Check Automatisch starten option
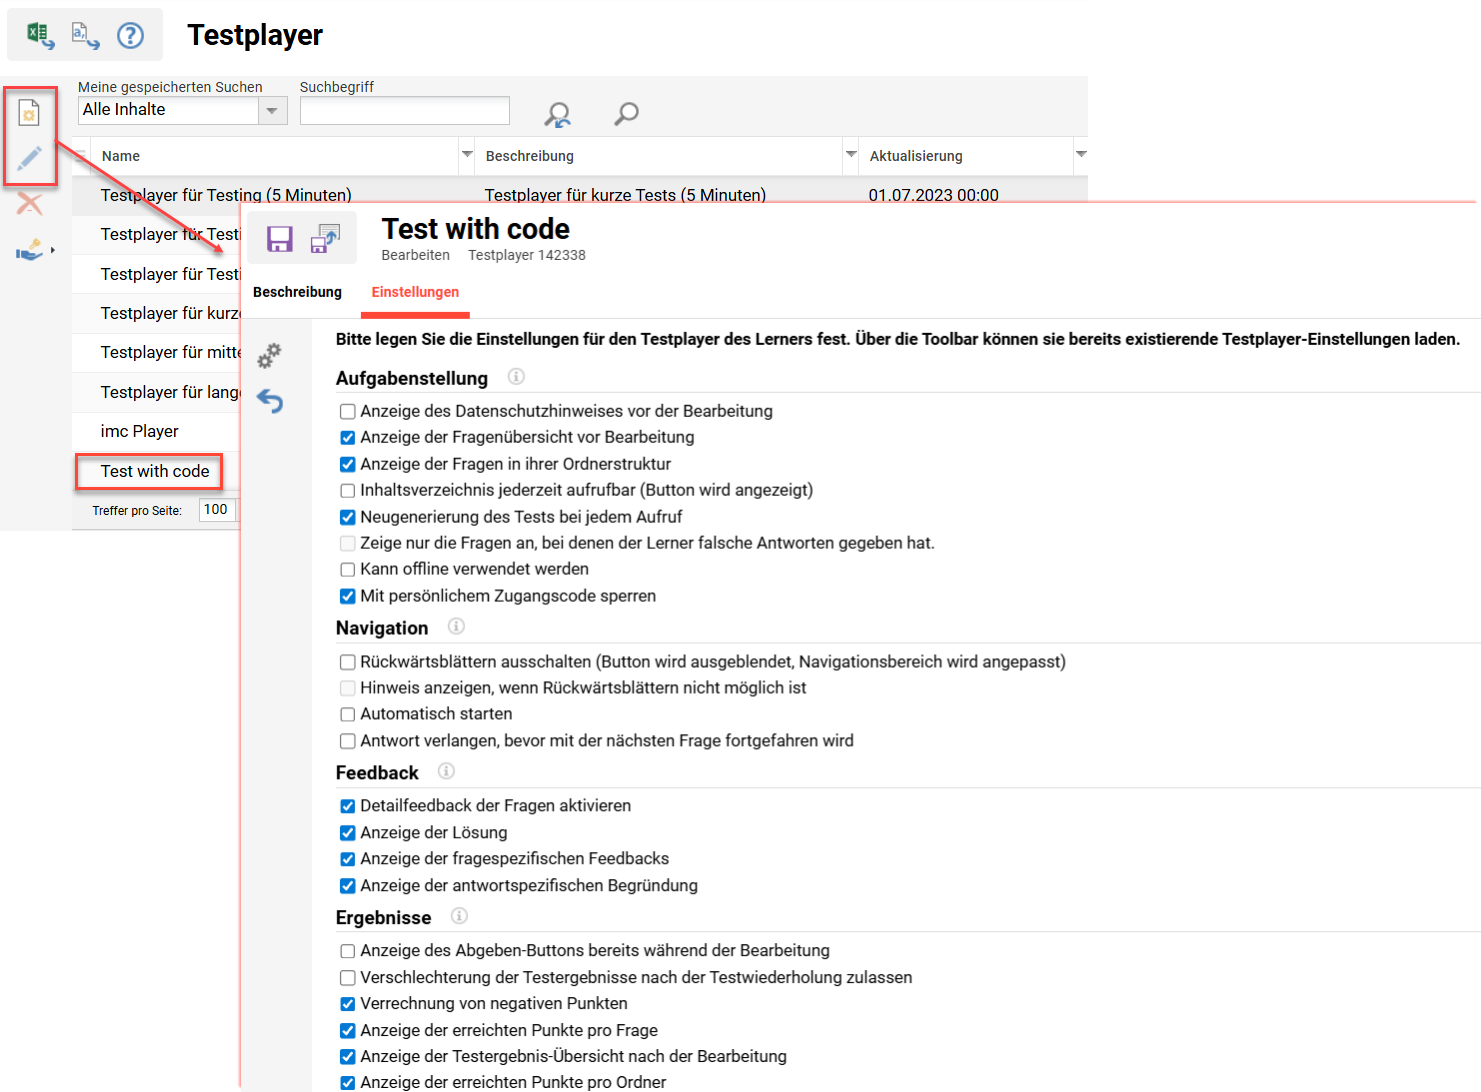 click(347, 714)
